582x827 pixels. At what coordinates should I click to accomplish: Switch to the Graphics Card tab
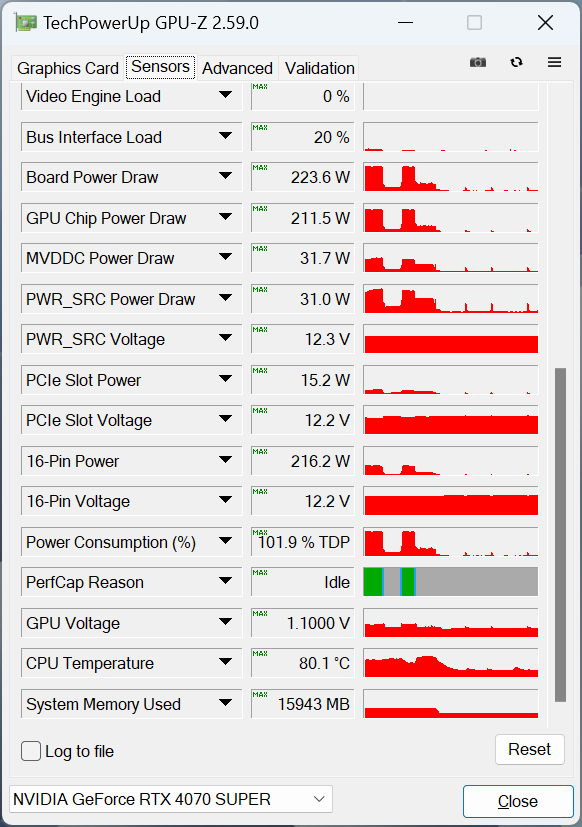point(68,68)
